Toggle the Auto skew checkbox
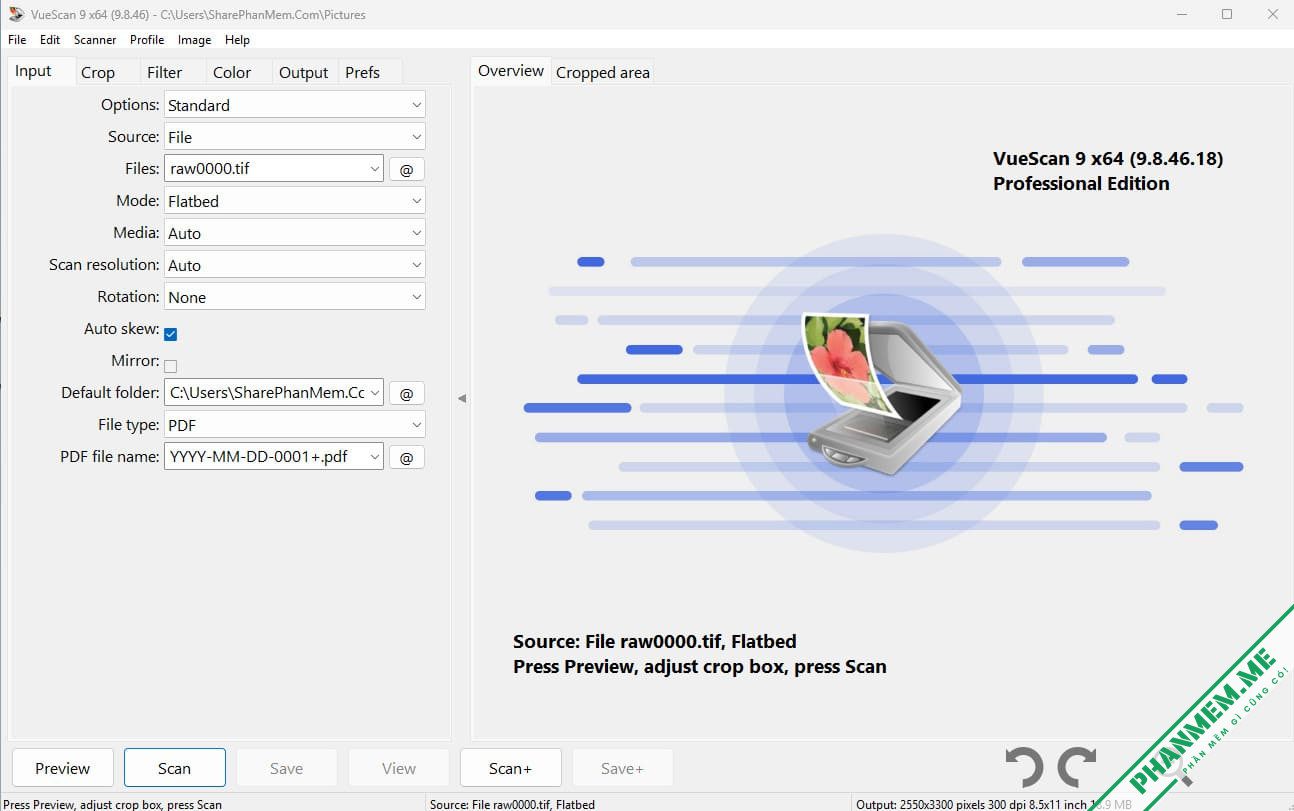The image size is (1294, 811). [x=170, y=333]
